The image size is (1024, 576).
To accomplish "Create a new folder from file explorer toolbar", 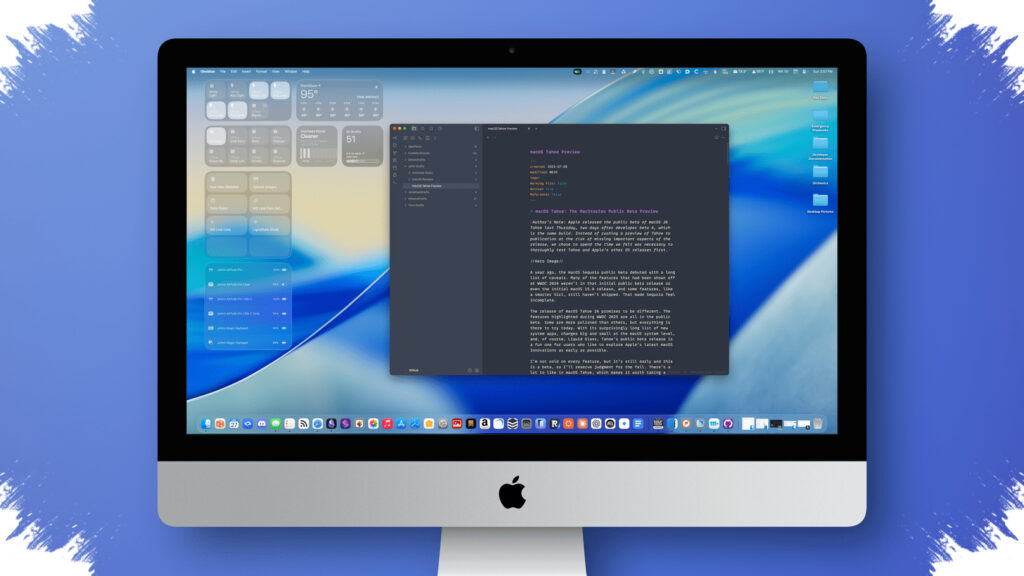I will pos(412,138).
